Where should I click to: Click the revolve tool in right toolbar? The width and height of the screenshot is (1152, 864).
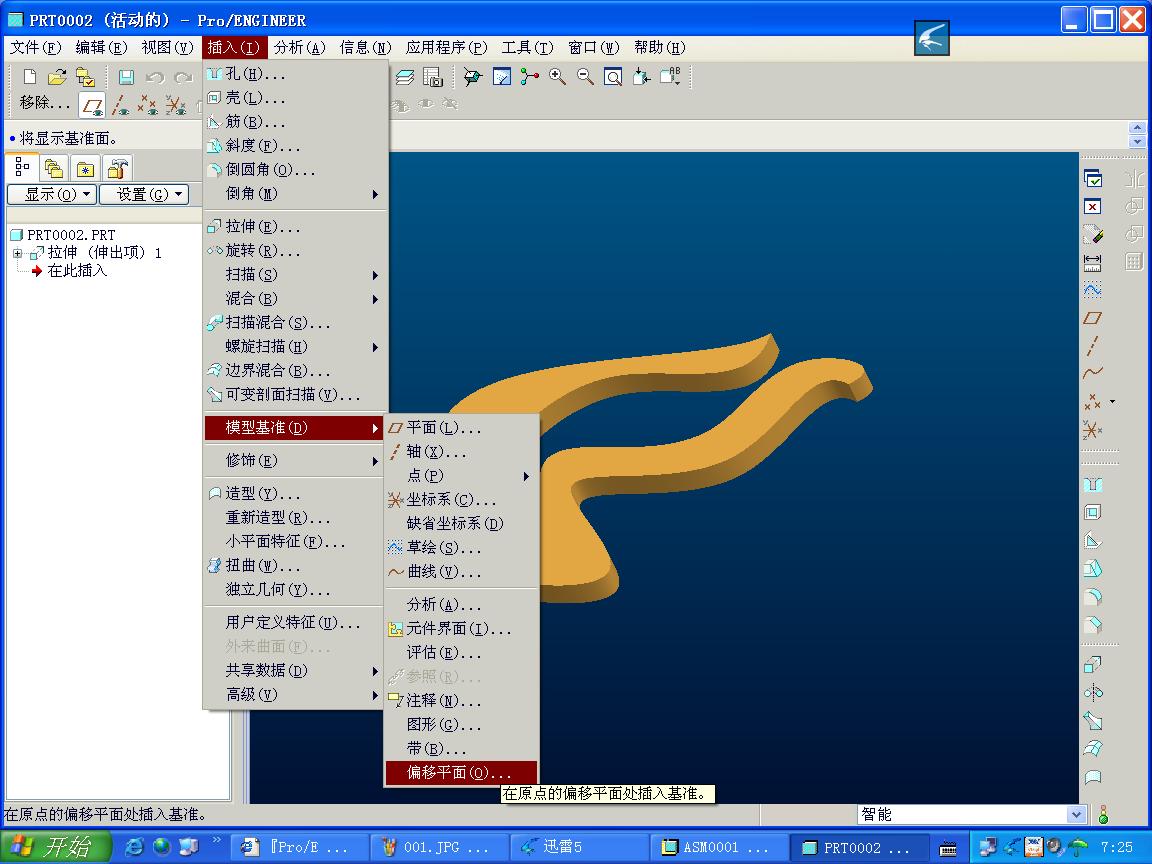click(x=1092, y=693)
